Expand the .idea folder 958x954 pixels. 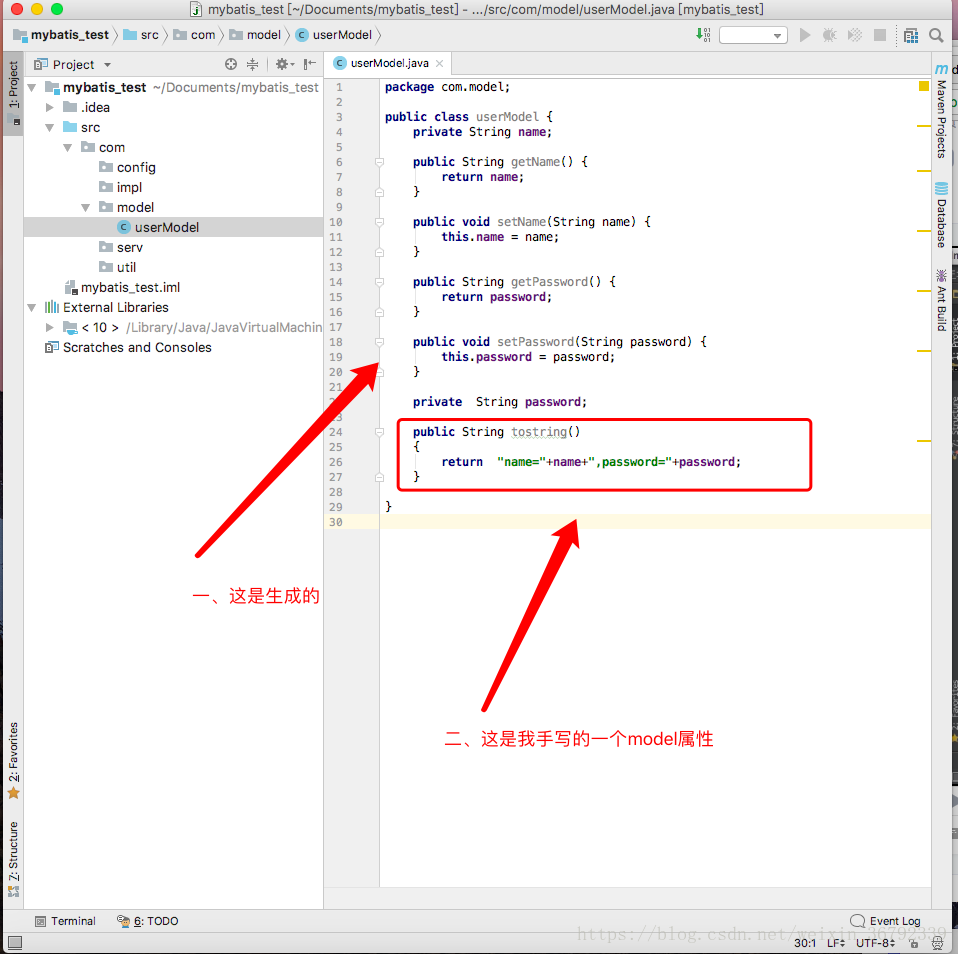pos(50,108)
